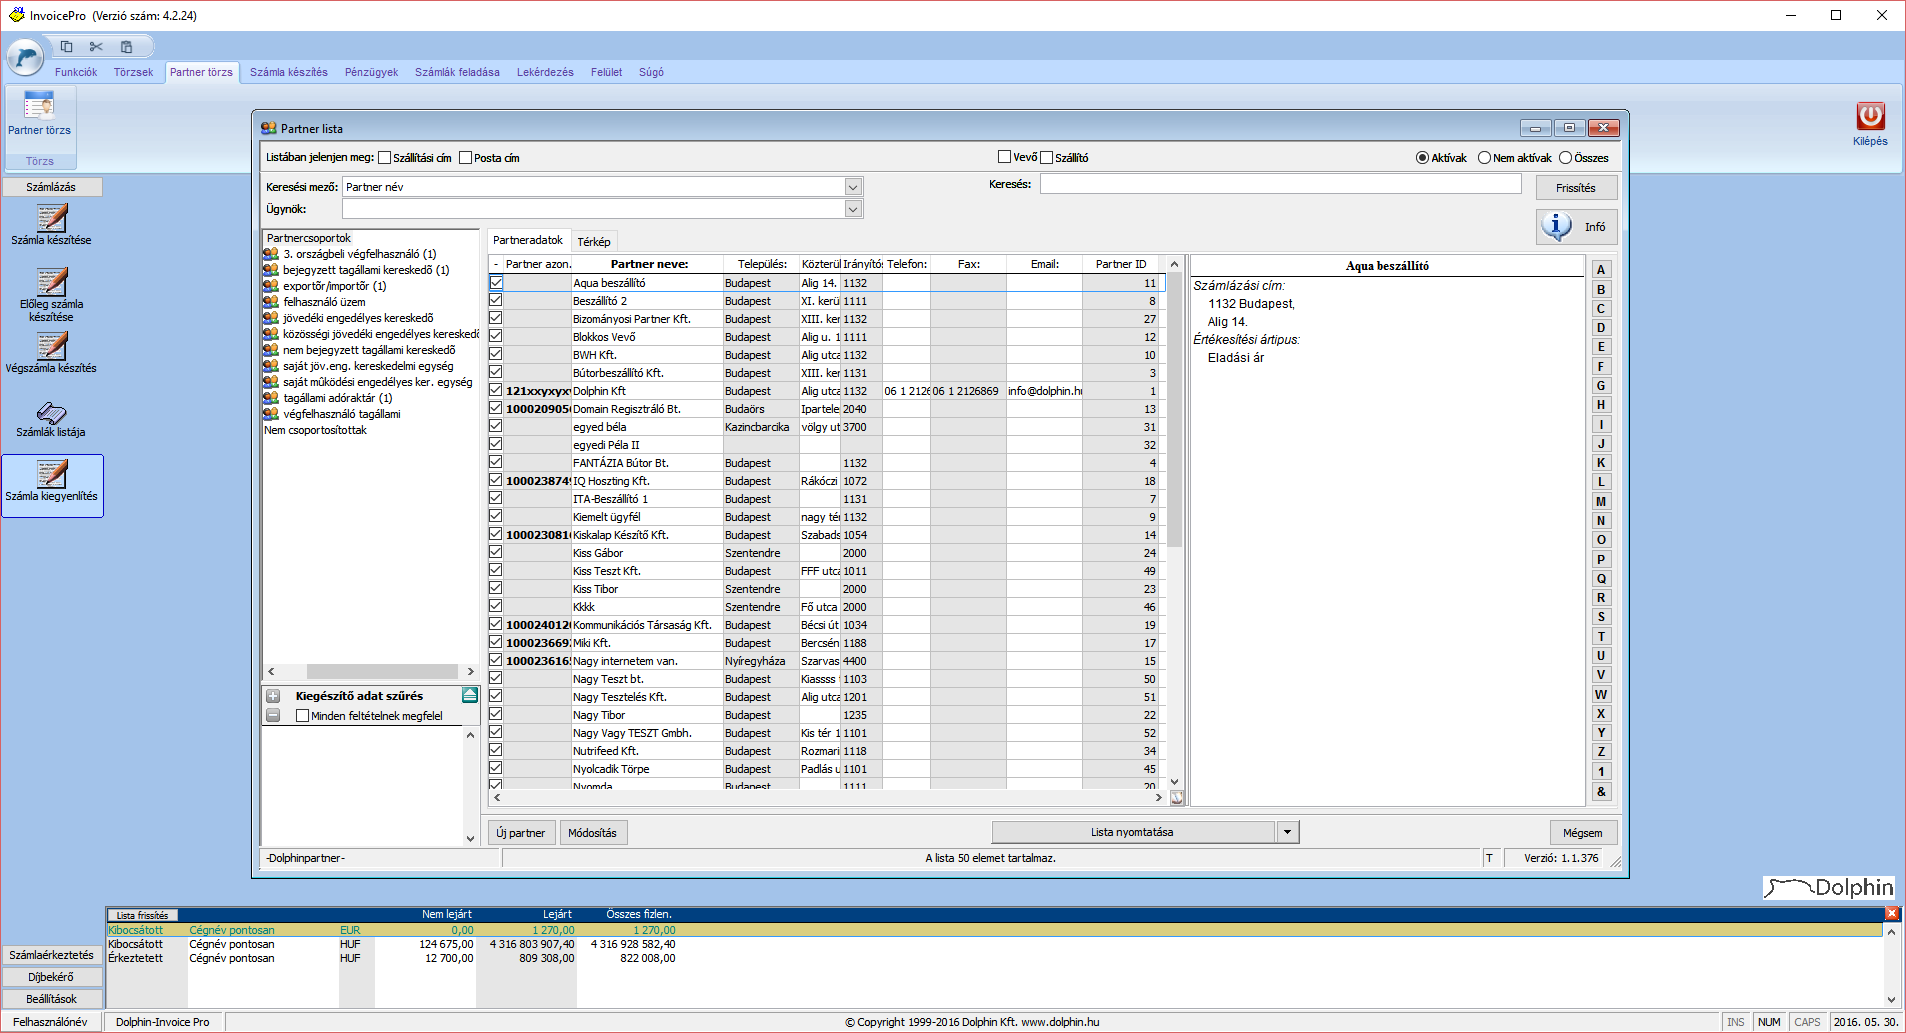Select the Összes radio button
Screen dimensions: 1906x1033
1565,158
